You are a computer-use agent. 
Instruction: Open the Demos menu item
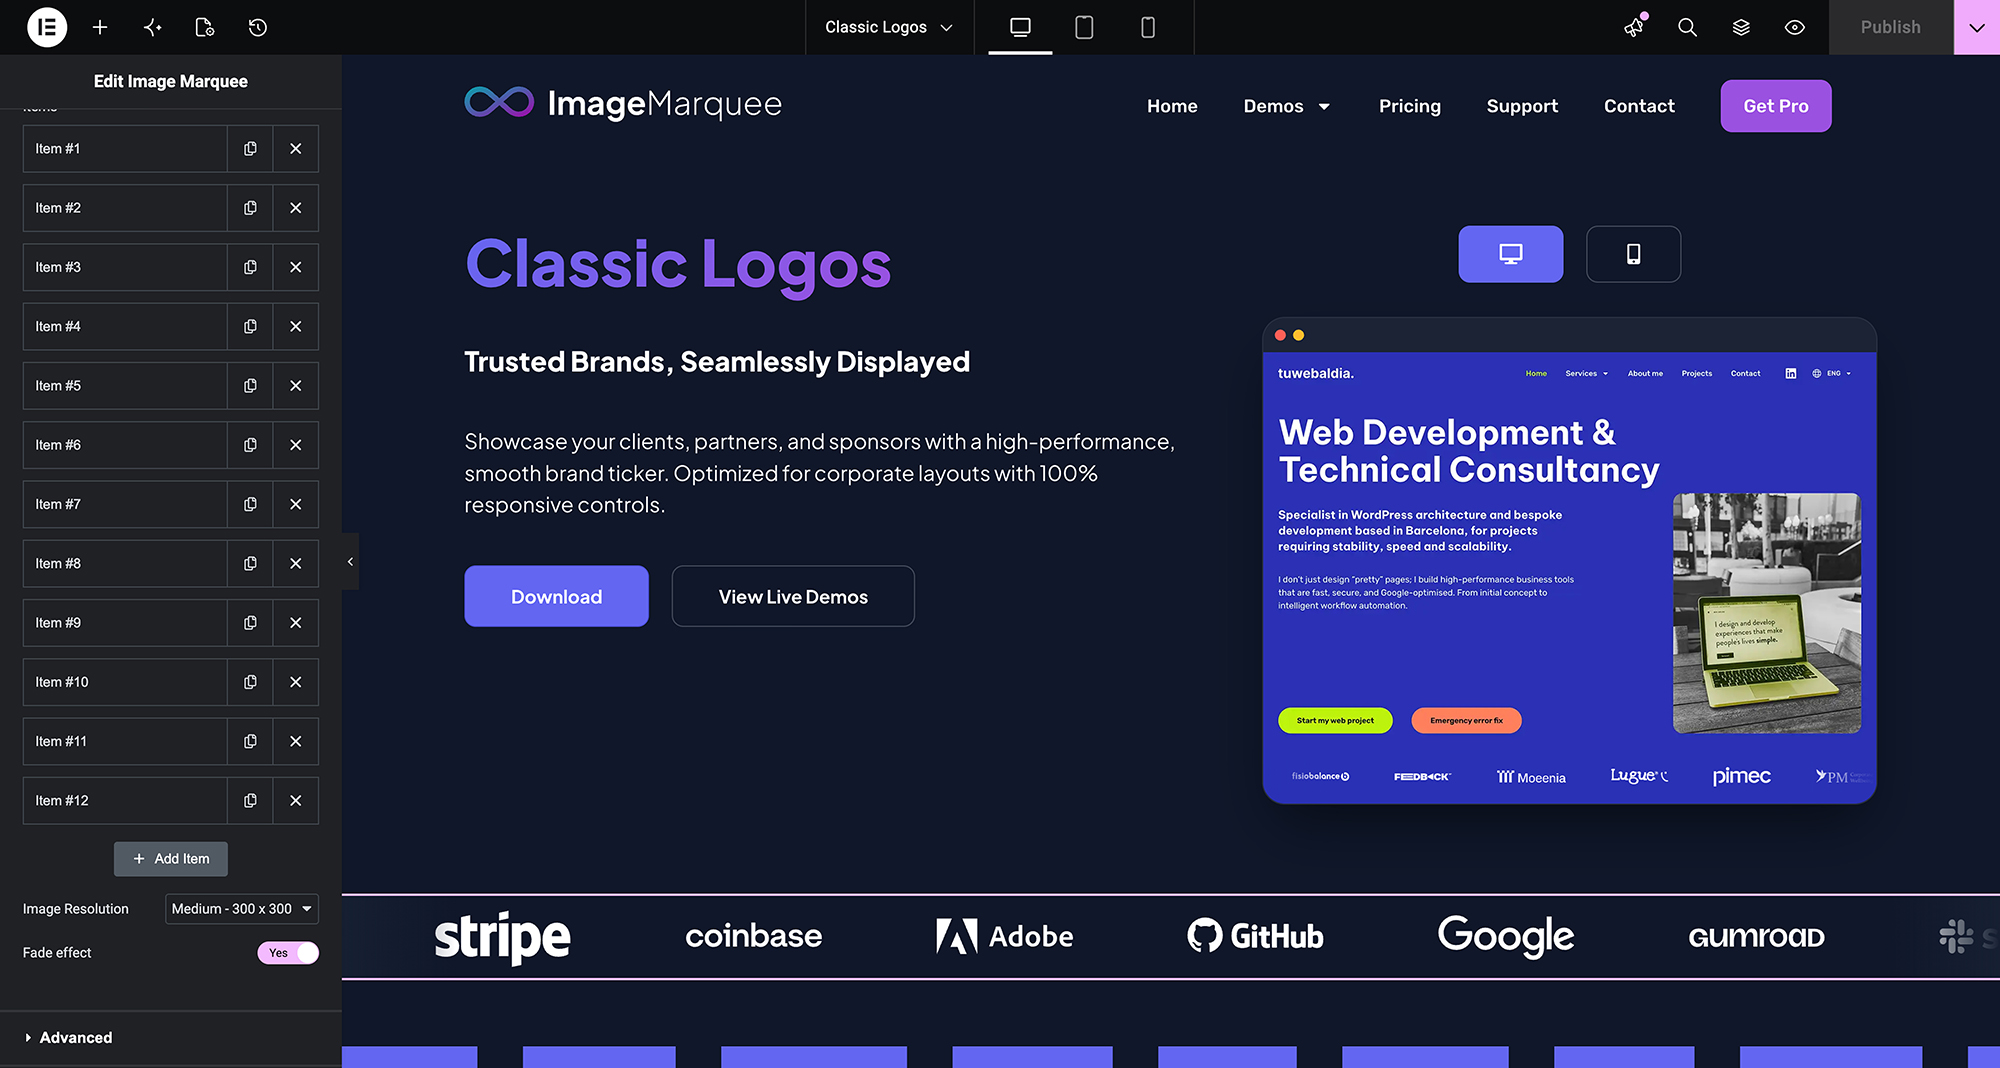(1286, 106)
